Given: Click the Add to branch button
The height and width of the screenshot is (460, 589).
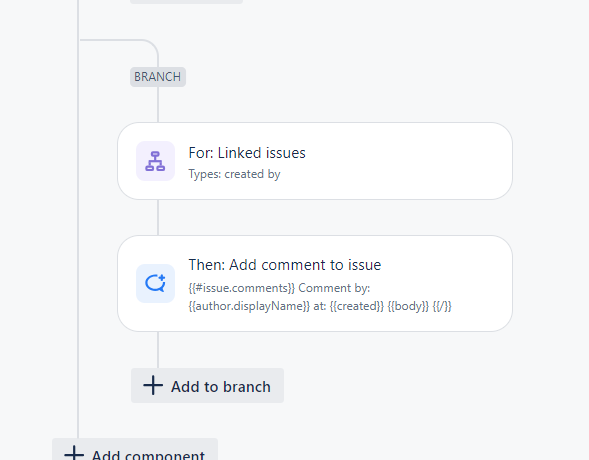Looking at the screenshot, I should point(207,386).
